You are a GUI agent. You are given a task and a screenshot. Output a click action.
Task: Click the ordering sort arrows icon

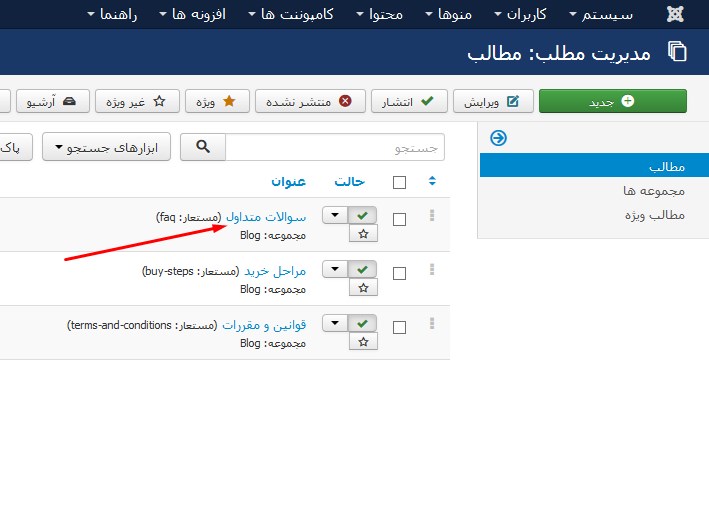pos(432,181)
